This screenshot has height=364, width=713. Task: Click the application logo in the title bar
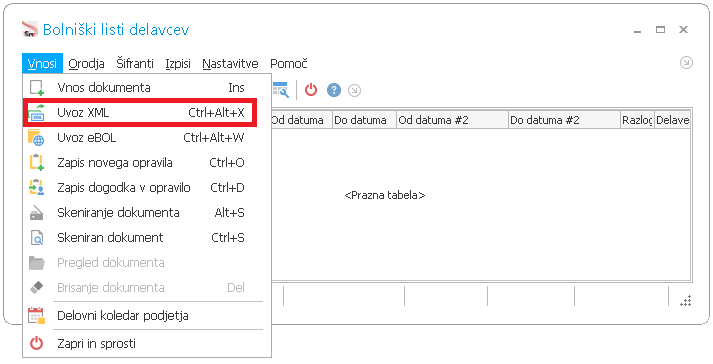[30, 30]
